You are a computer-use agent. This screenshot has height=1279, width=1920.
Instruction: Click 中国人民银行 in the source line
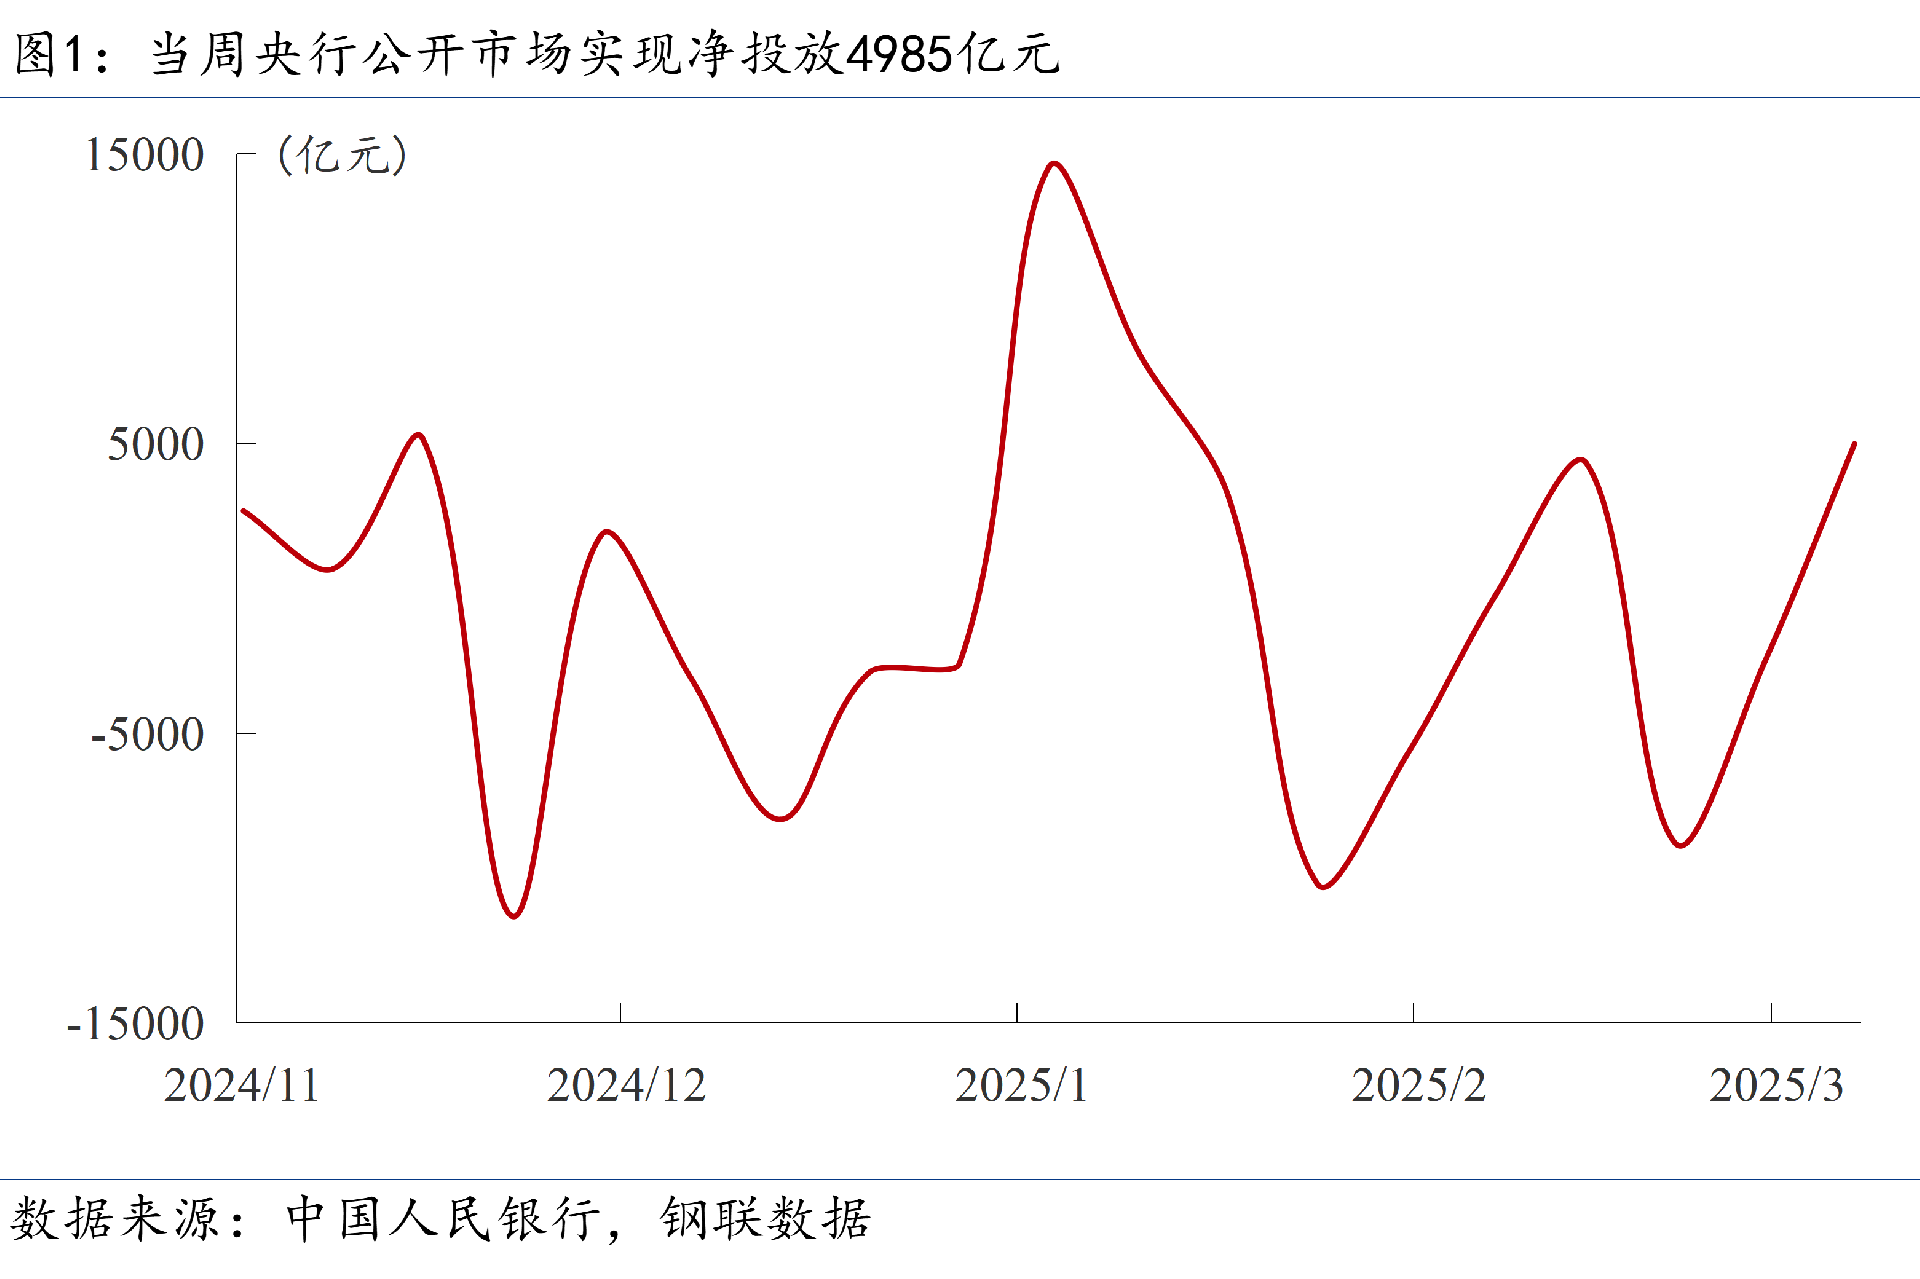[444, 1219]
